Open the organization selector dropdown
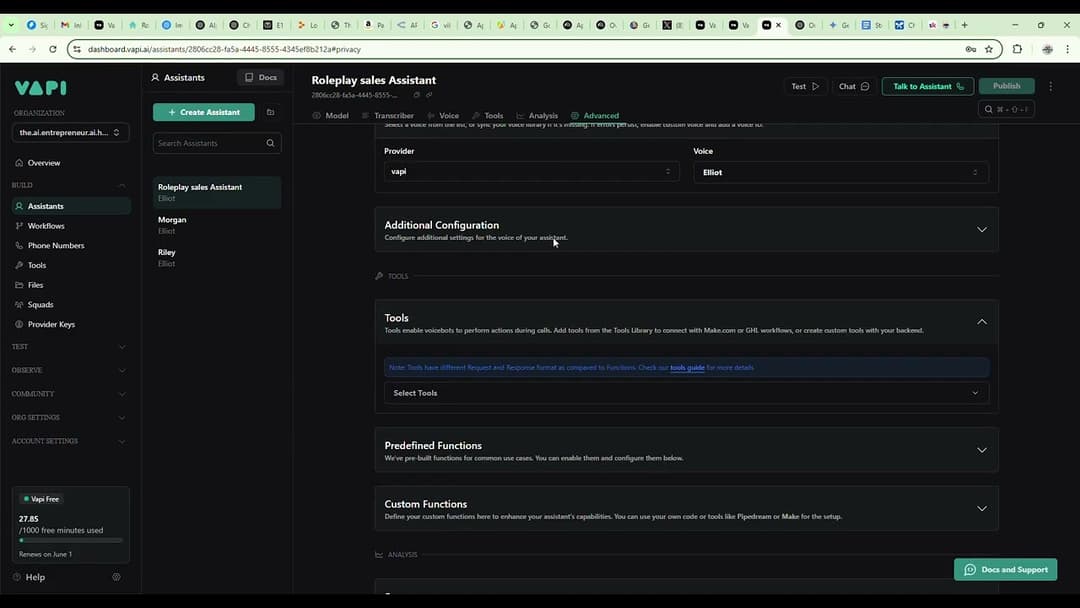The height and width of the screenshot is (608, 1080). (x=70, y=132)
